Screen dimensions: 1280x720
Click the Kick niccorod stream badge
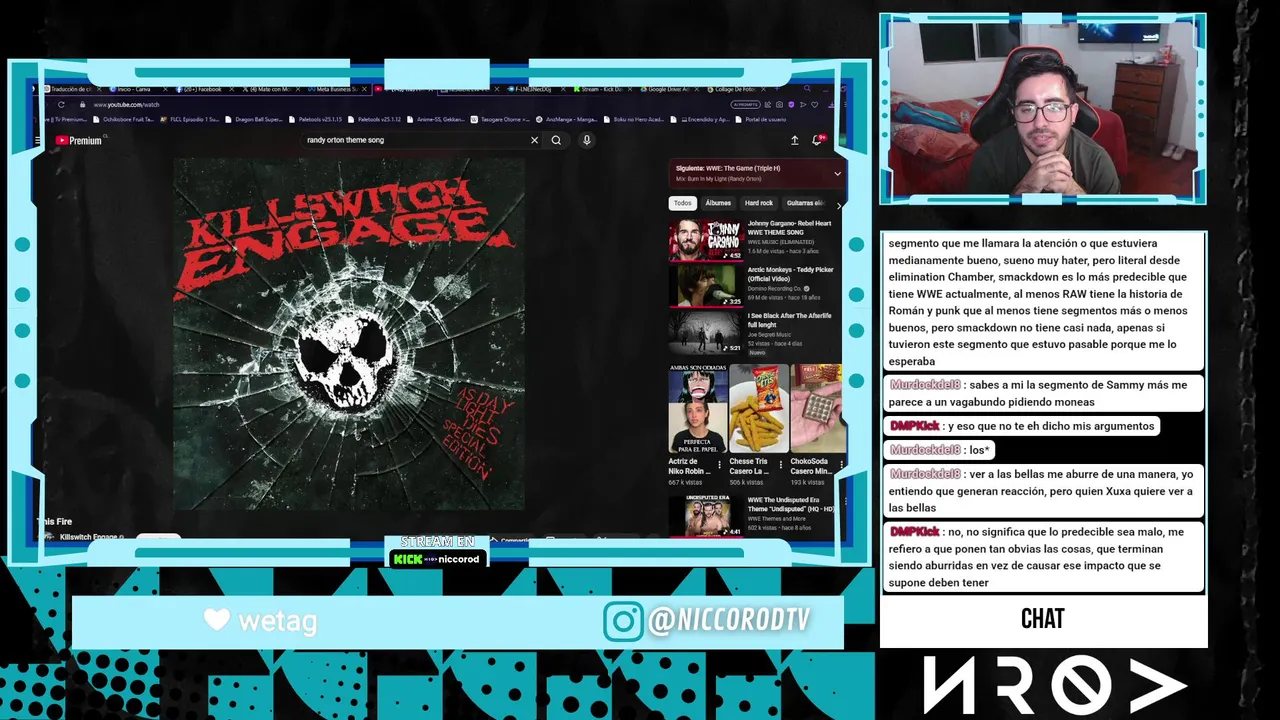coord(437,559)
